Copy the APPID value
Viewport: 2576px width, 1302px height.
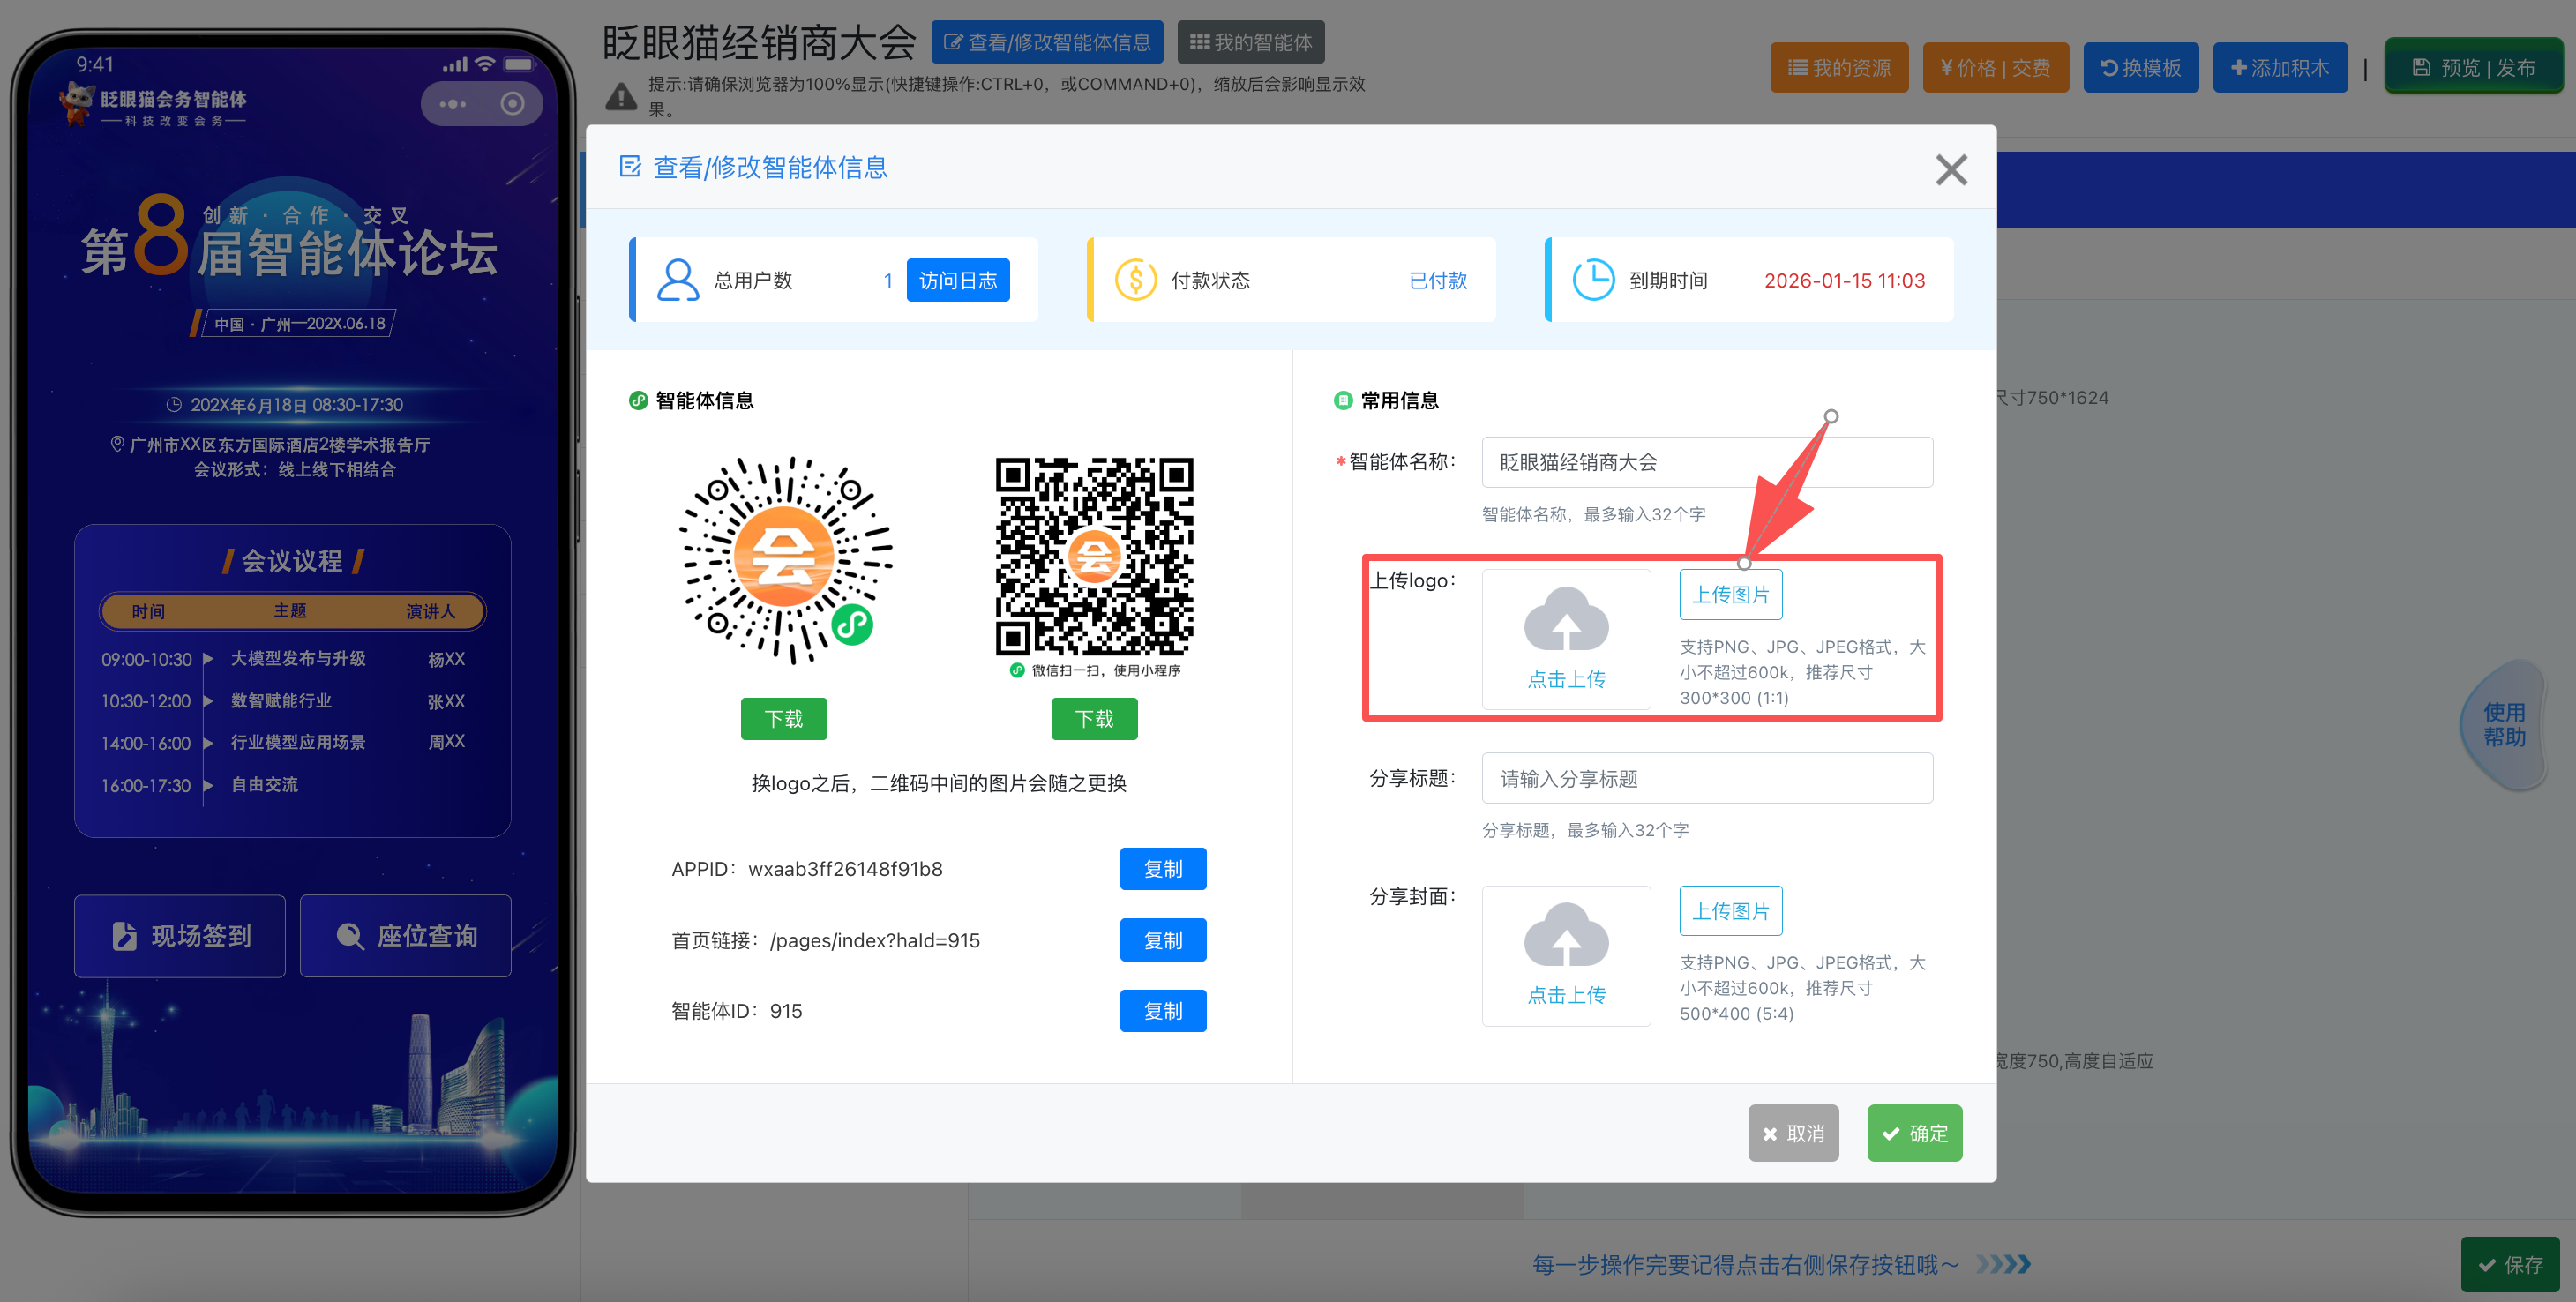pos(1162,869)
